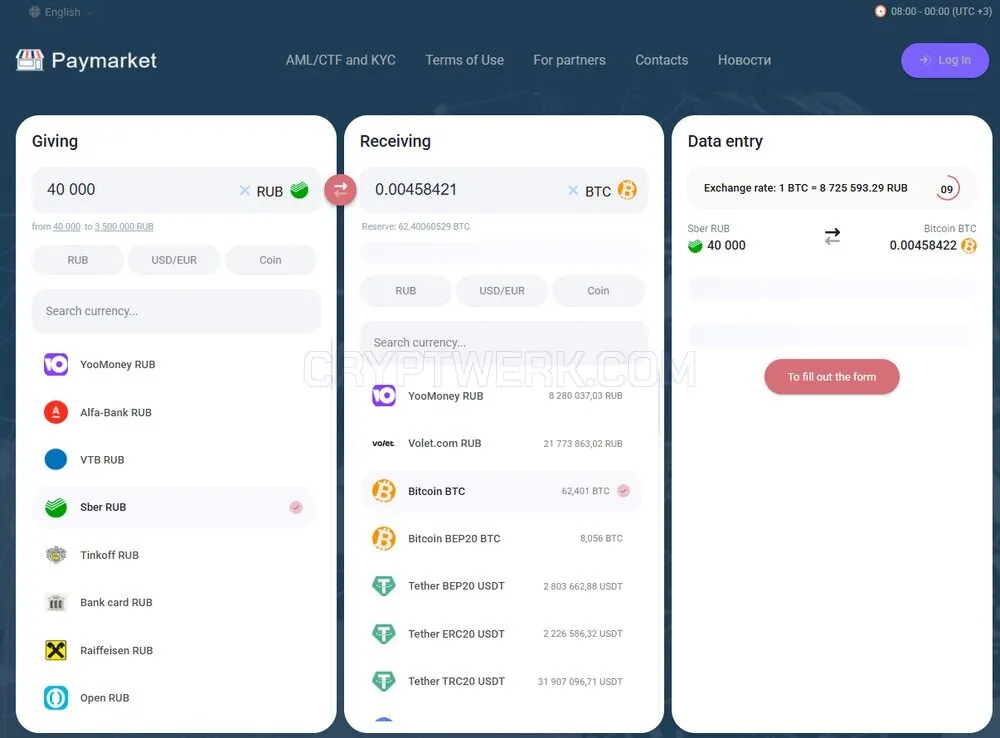Click the Bitcoin BTC orange icon in list

[x=383, y=491]
